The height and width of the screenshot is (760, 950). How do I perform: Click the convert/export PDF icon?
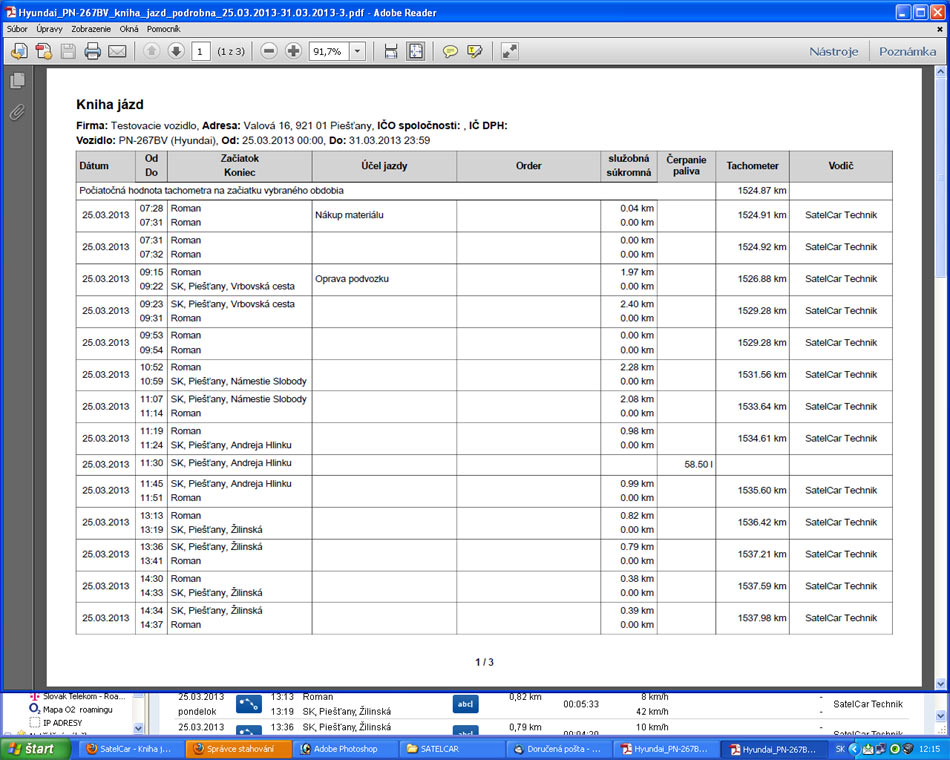[x=44, y=52]
